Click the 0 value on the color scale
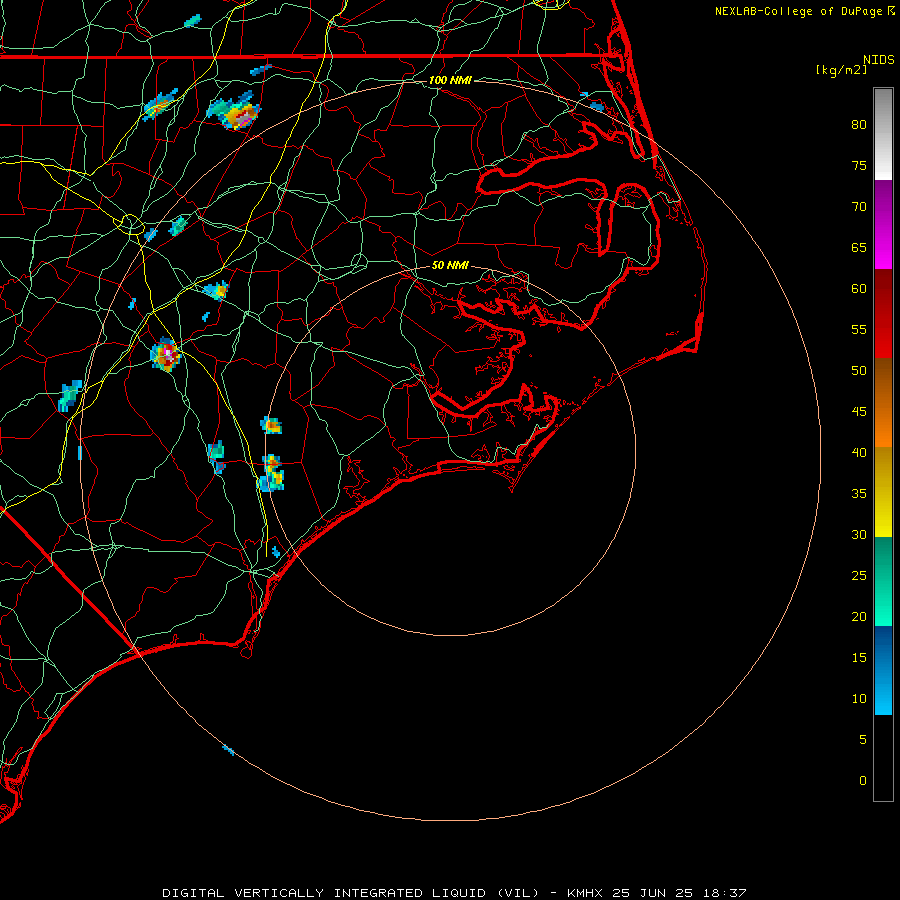The image size is (900, 900). point(863,781)
